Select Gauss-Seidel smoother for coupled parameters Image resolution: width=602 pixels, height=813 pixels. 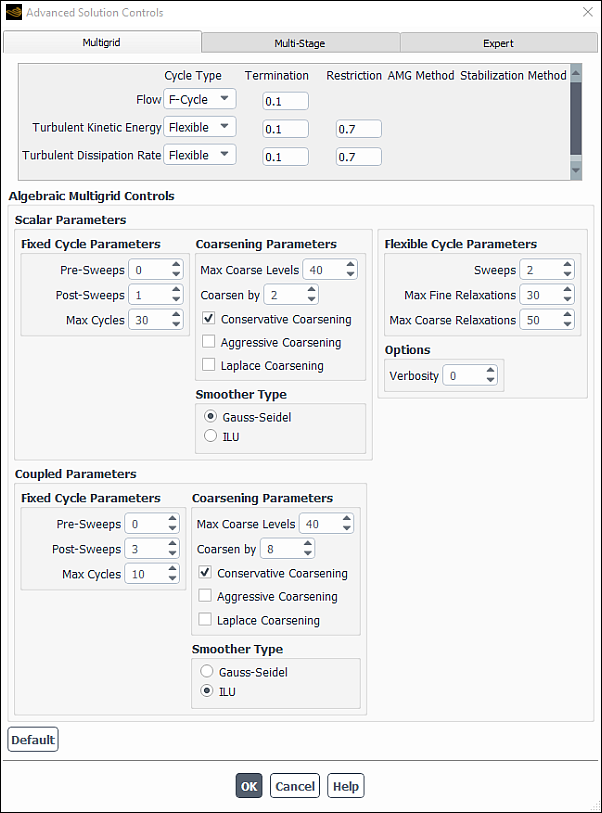point(207,671)
